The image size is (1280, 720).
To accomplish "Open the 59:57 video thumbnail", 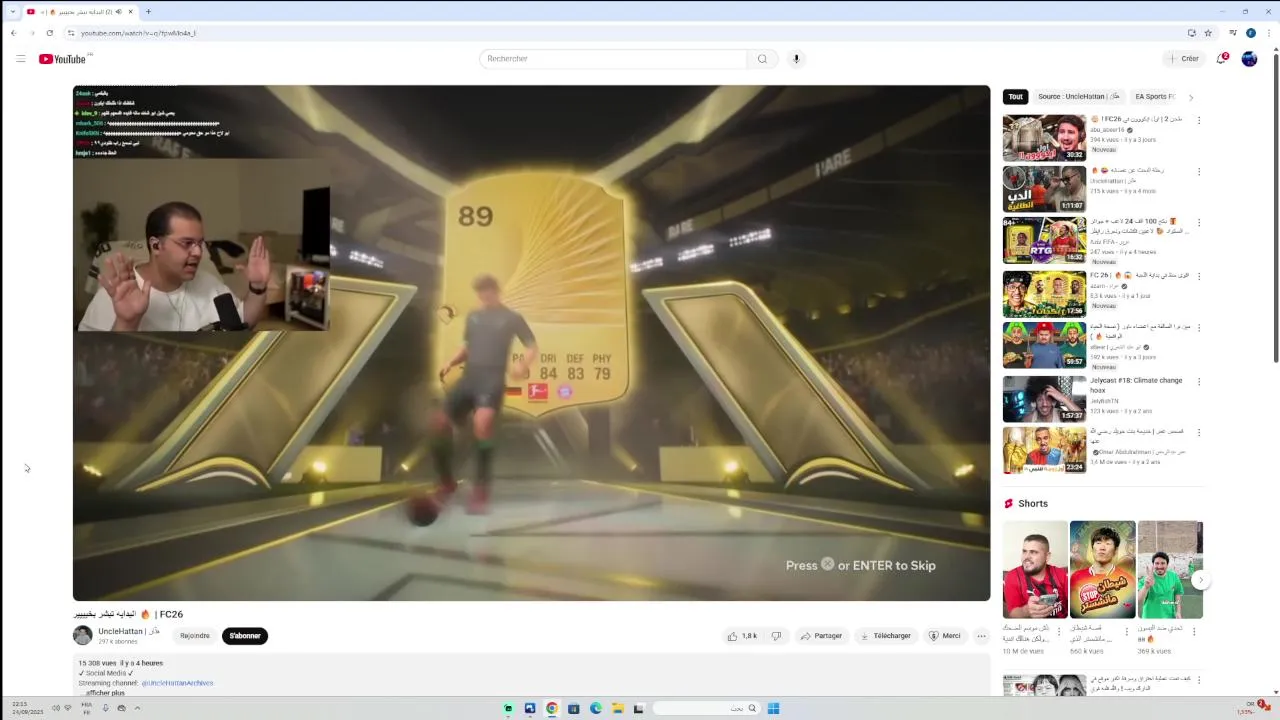I will pyautogui.click(x=1044, y=345).
